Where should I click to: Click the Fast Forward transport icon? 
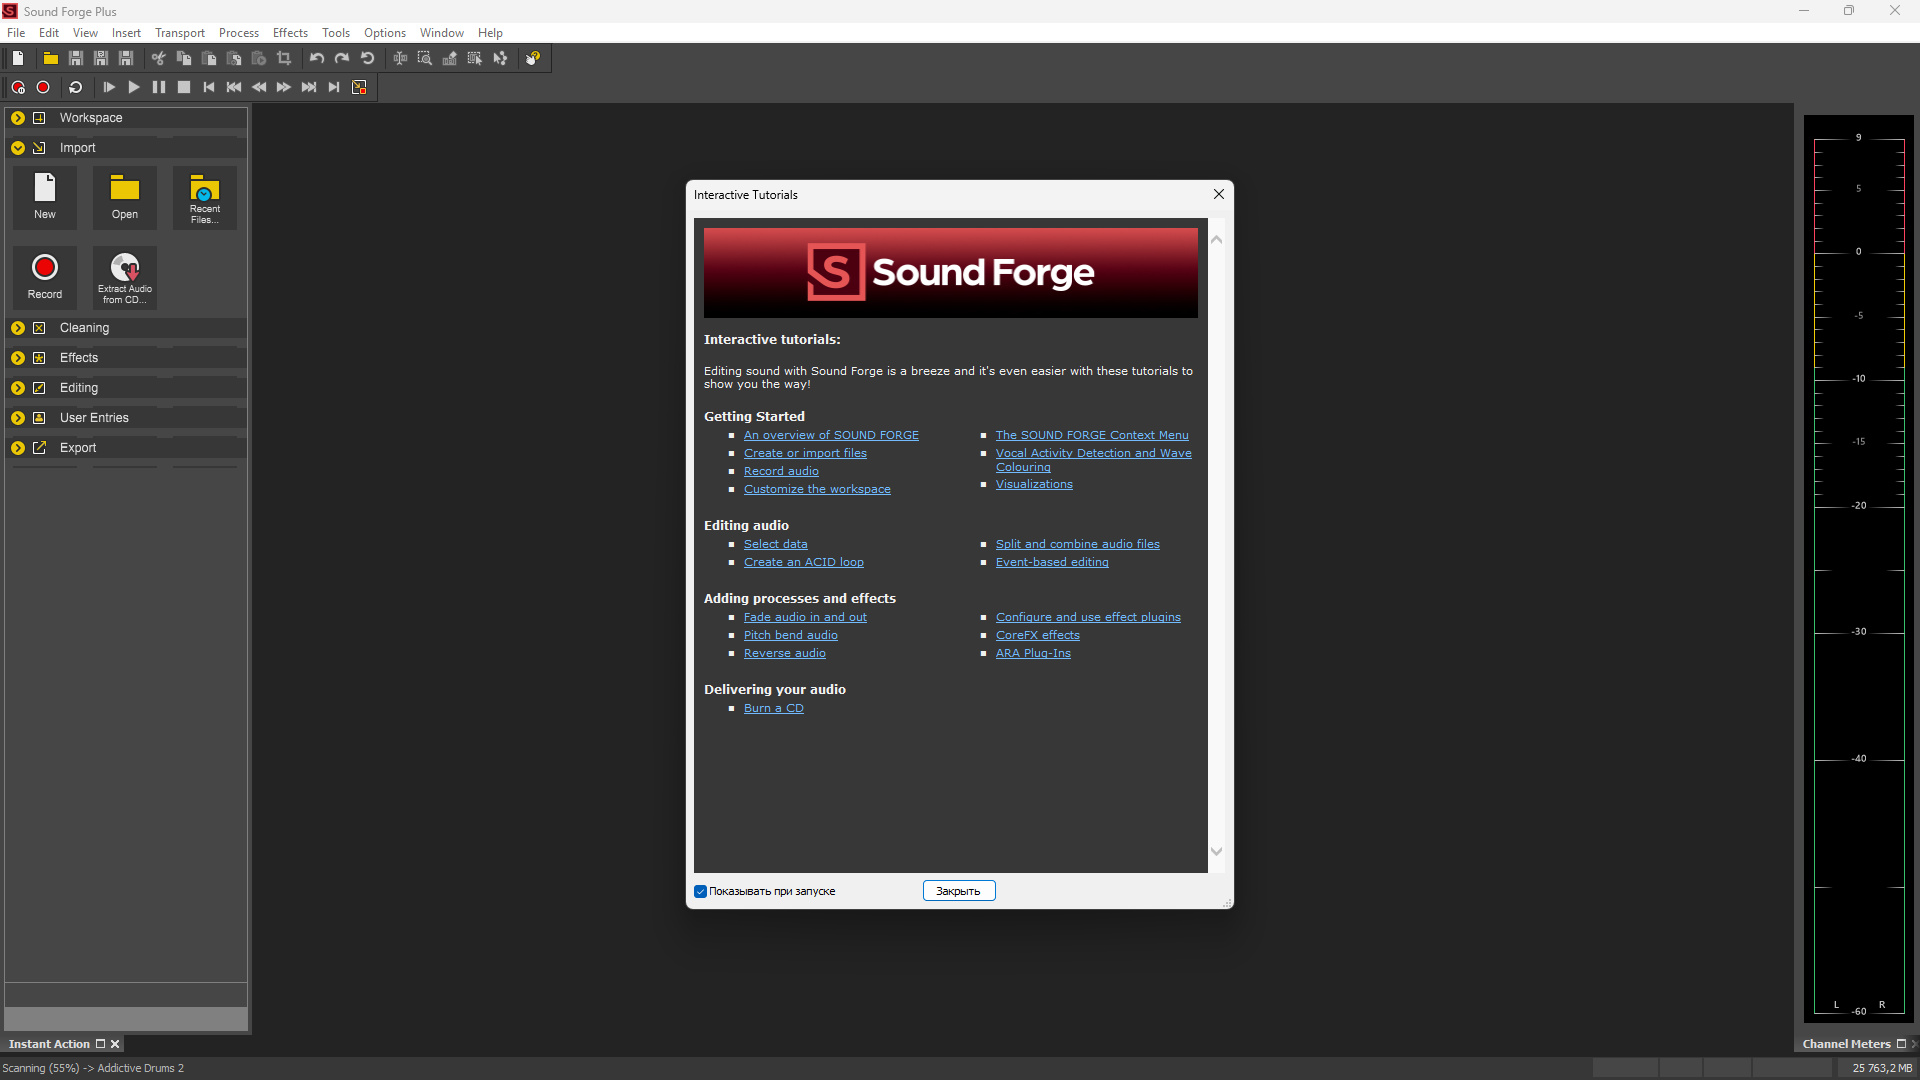pyautogui.click(x=284, y=87)
